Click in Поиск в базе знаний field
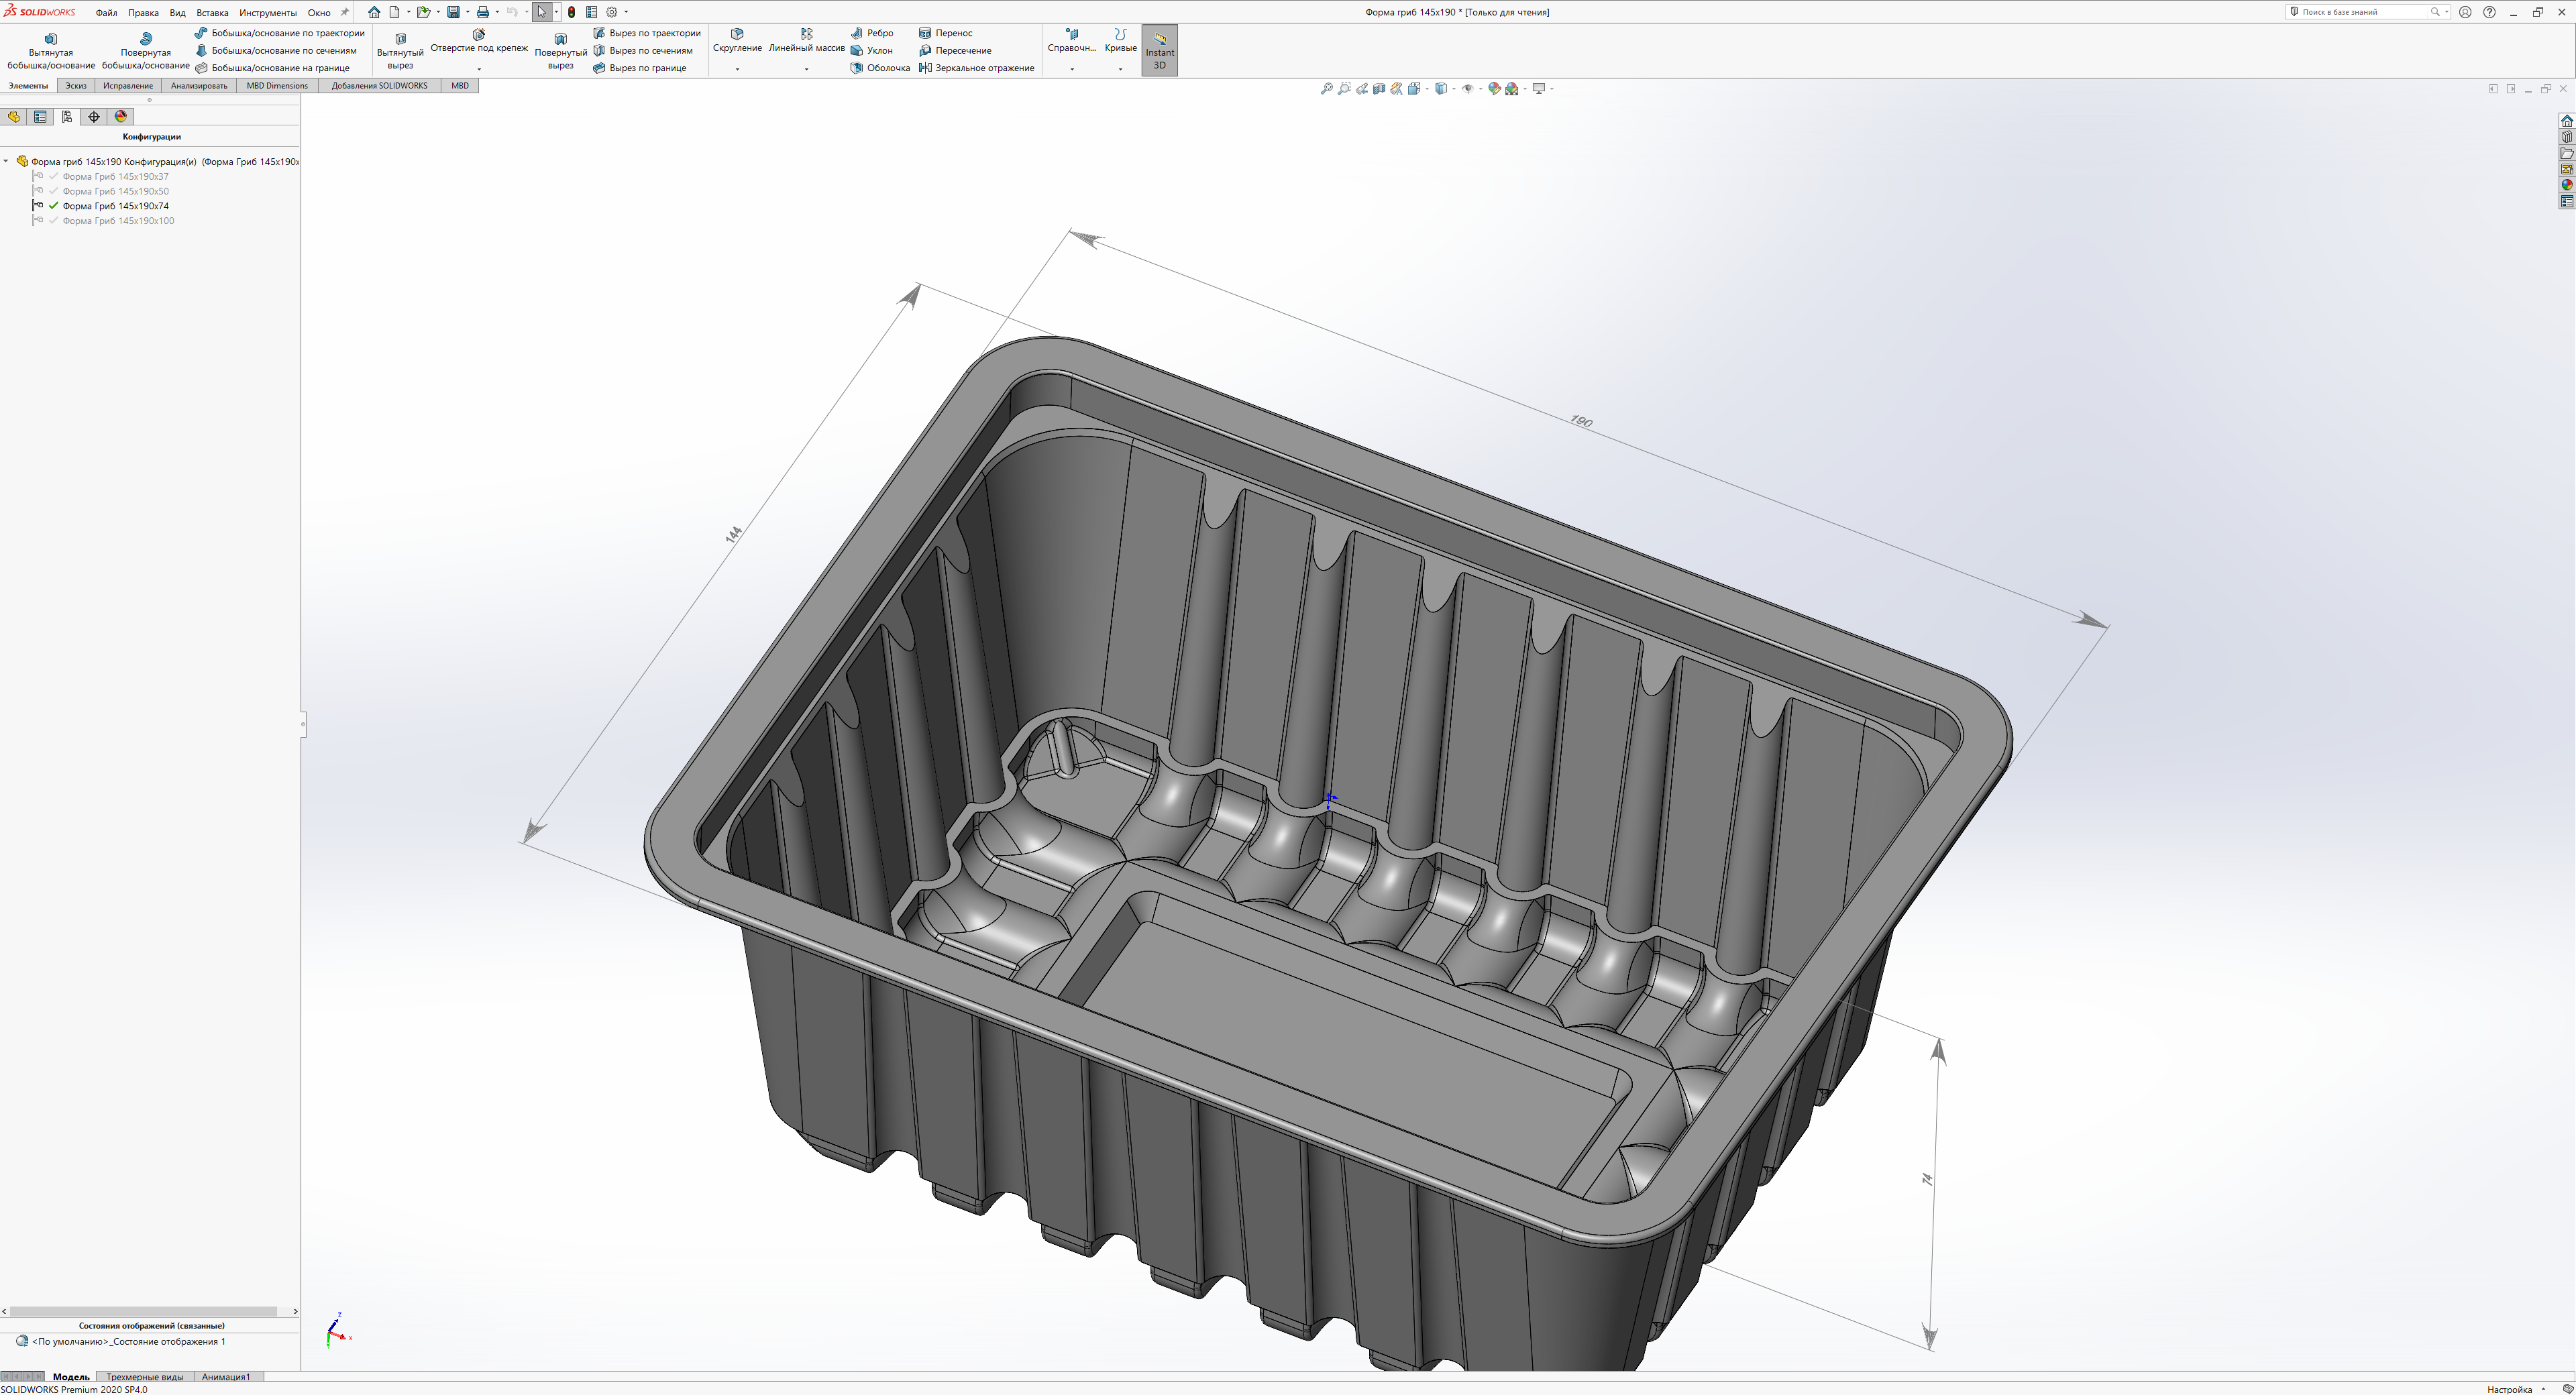 [x=2365, y=12]
